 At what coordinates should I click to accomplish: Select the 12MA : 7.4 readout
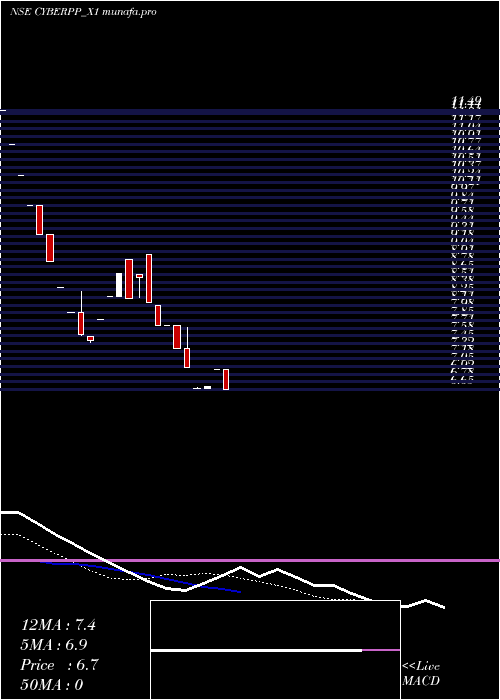58,625
